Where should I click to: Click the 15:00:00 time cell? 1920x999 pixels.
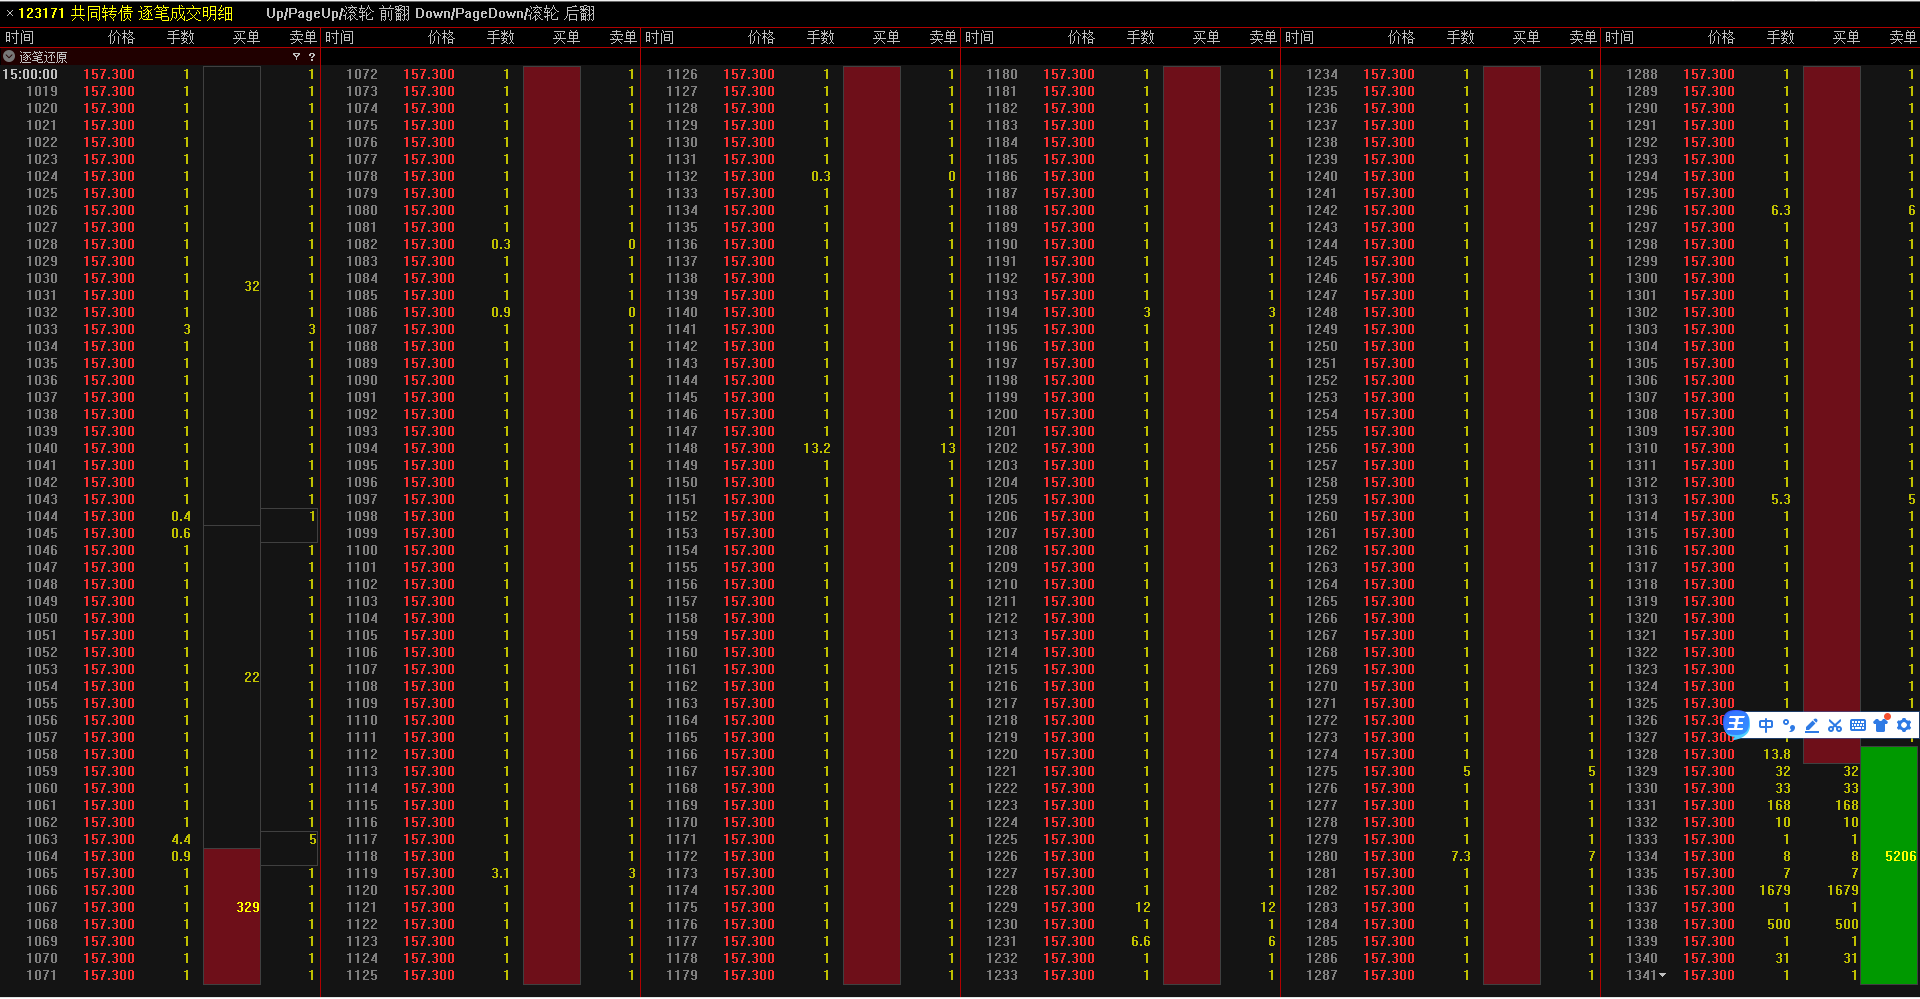[30, 75]
